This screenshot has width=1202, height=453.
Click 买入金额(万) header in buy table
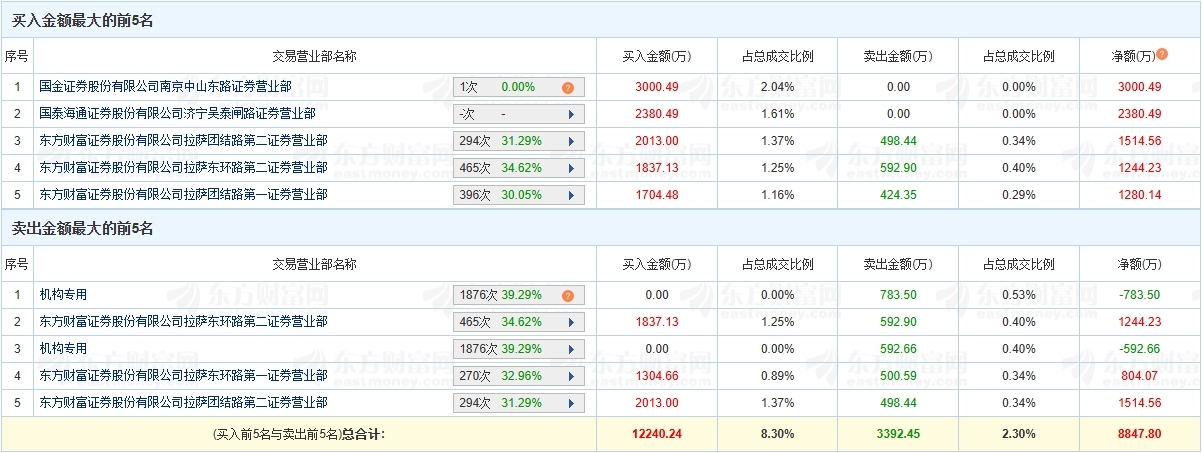tap(657, 56)
